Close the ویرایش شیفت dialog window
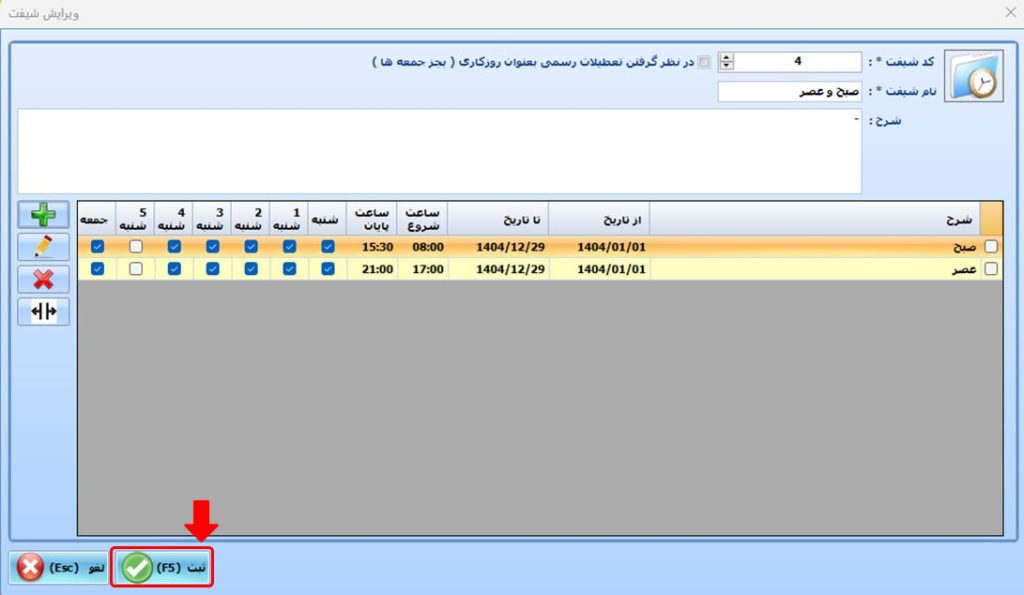This screenshot has width=1024, height=595. tap(1009, 13)
